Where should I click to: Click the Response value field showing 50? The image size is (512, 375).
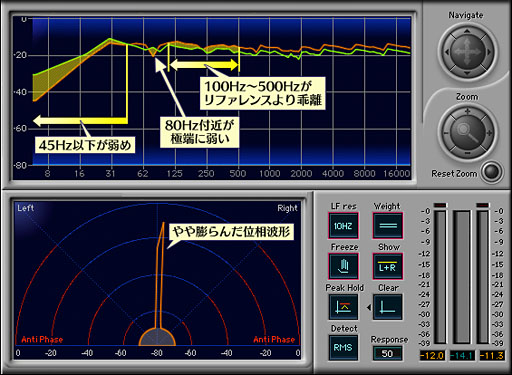tap(387, 353)
